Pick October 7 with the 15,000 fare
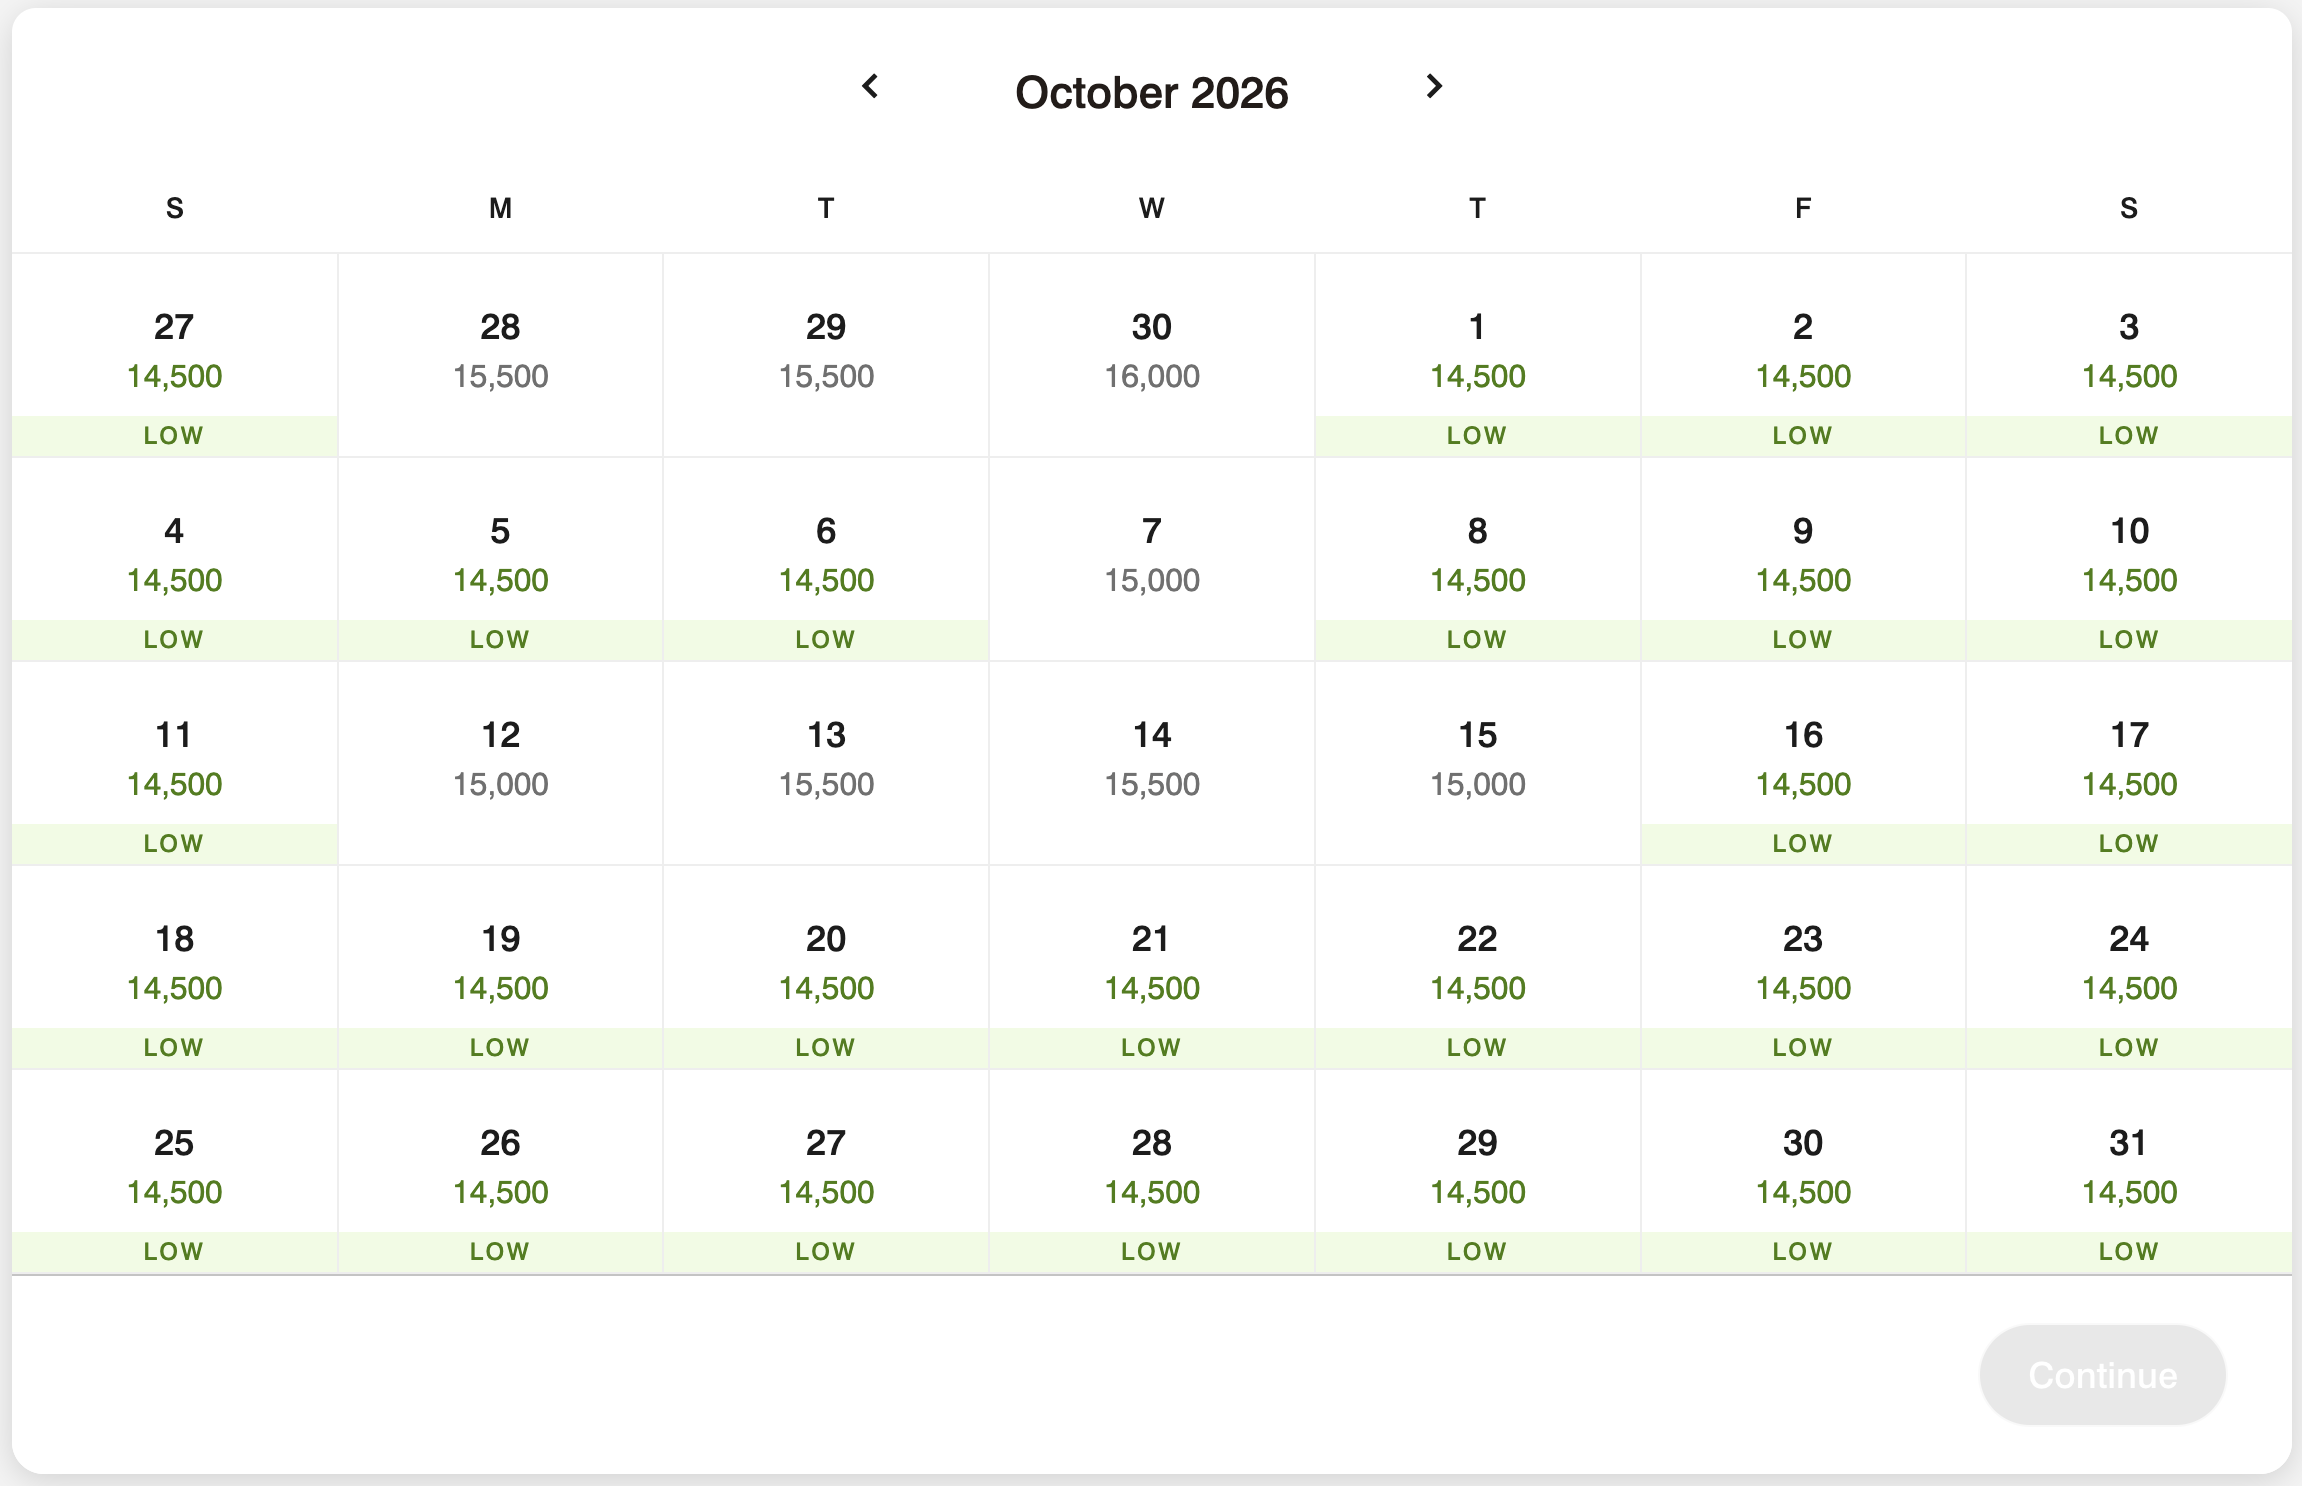The width and height of the screenshot is (2302, 1486). tap(1150, 555)
